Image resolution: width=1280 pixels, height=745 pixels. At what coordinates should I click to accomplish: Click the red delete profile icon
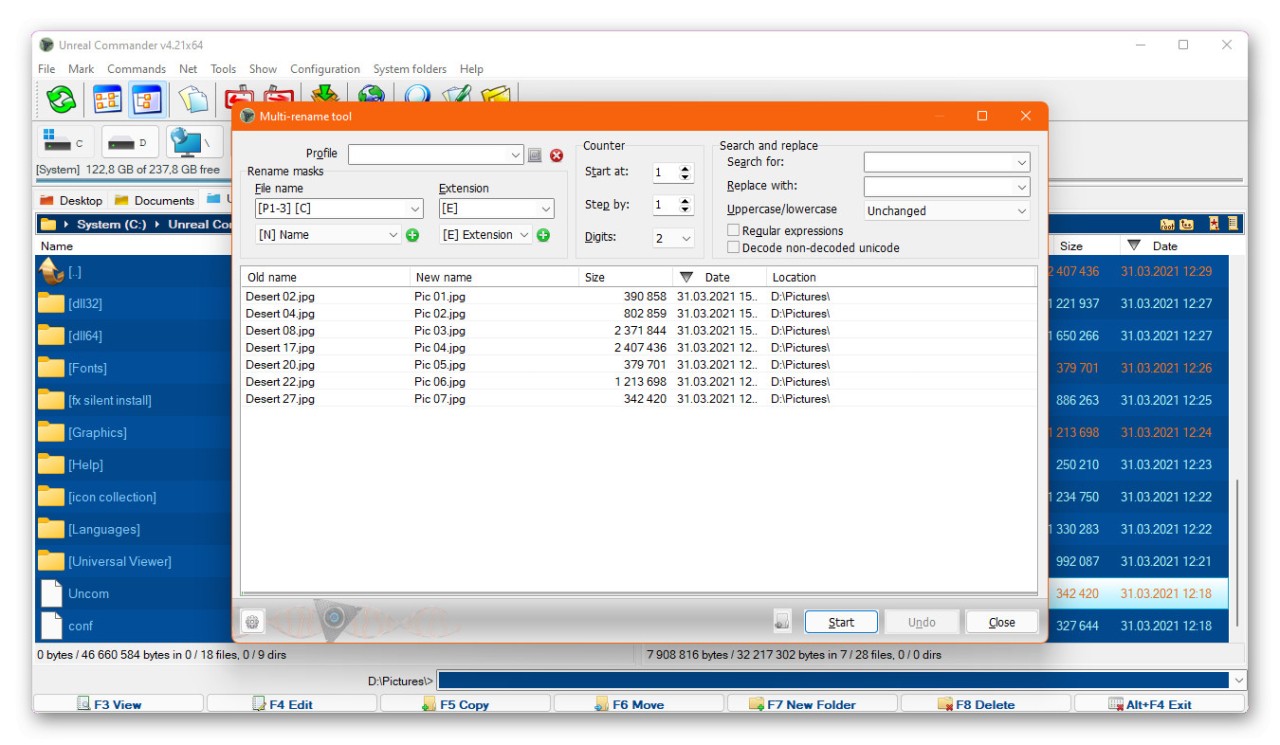click(x=557, y=155)
